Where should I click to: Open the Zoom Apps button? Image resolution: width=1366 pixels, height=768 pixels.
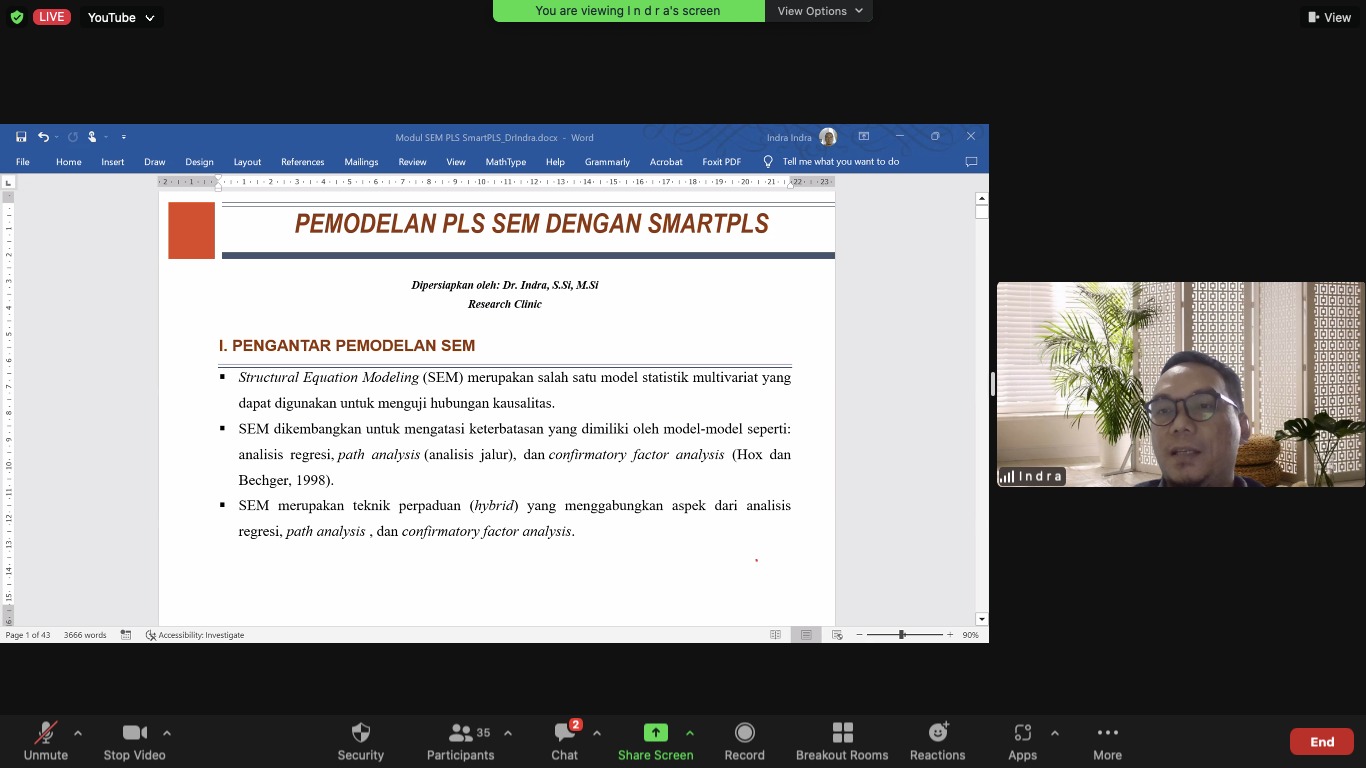pyautogui.click(x=1022, y=742)
